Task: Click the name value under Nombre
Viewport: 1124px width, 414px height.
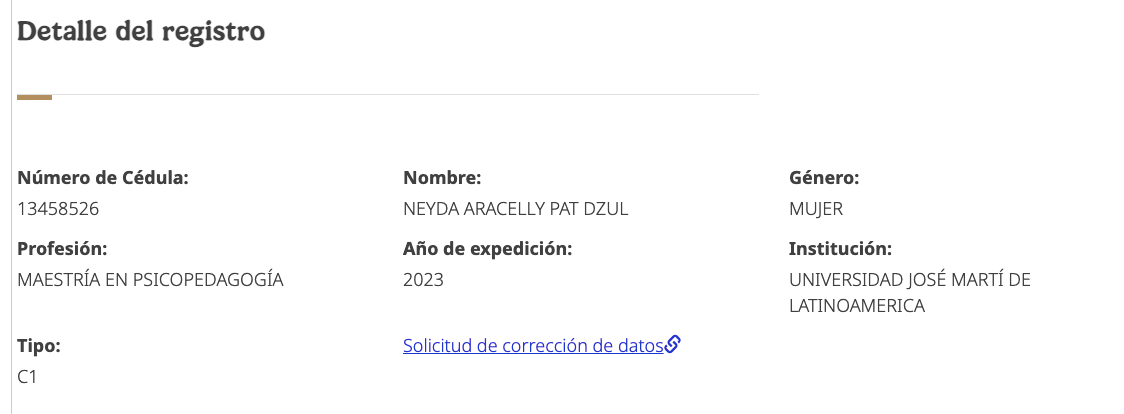Action: click(515, 209)
